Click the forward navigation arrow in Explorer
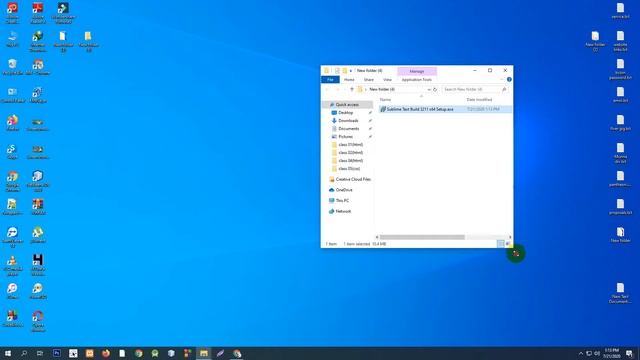 [x=338, y=89]
